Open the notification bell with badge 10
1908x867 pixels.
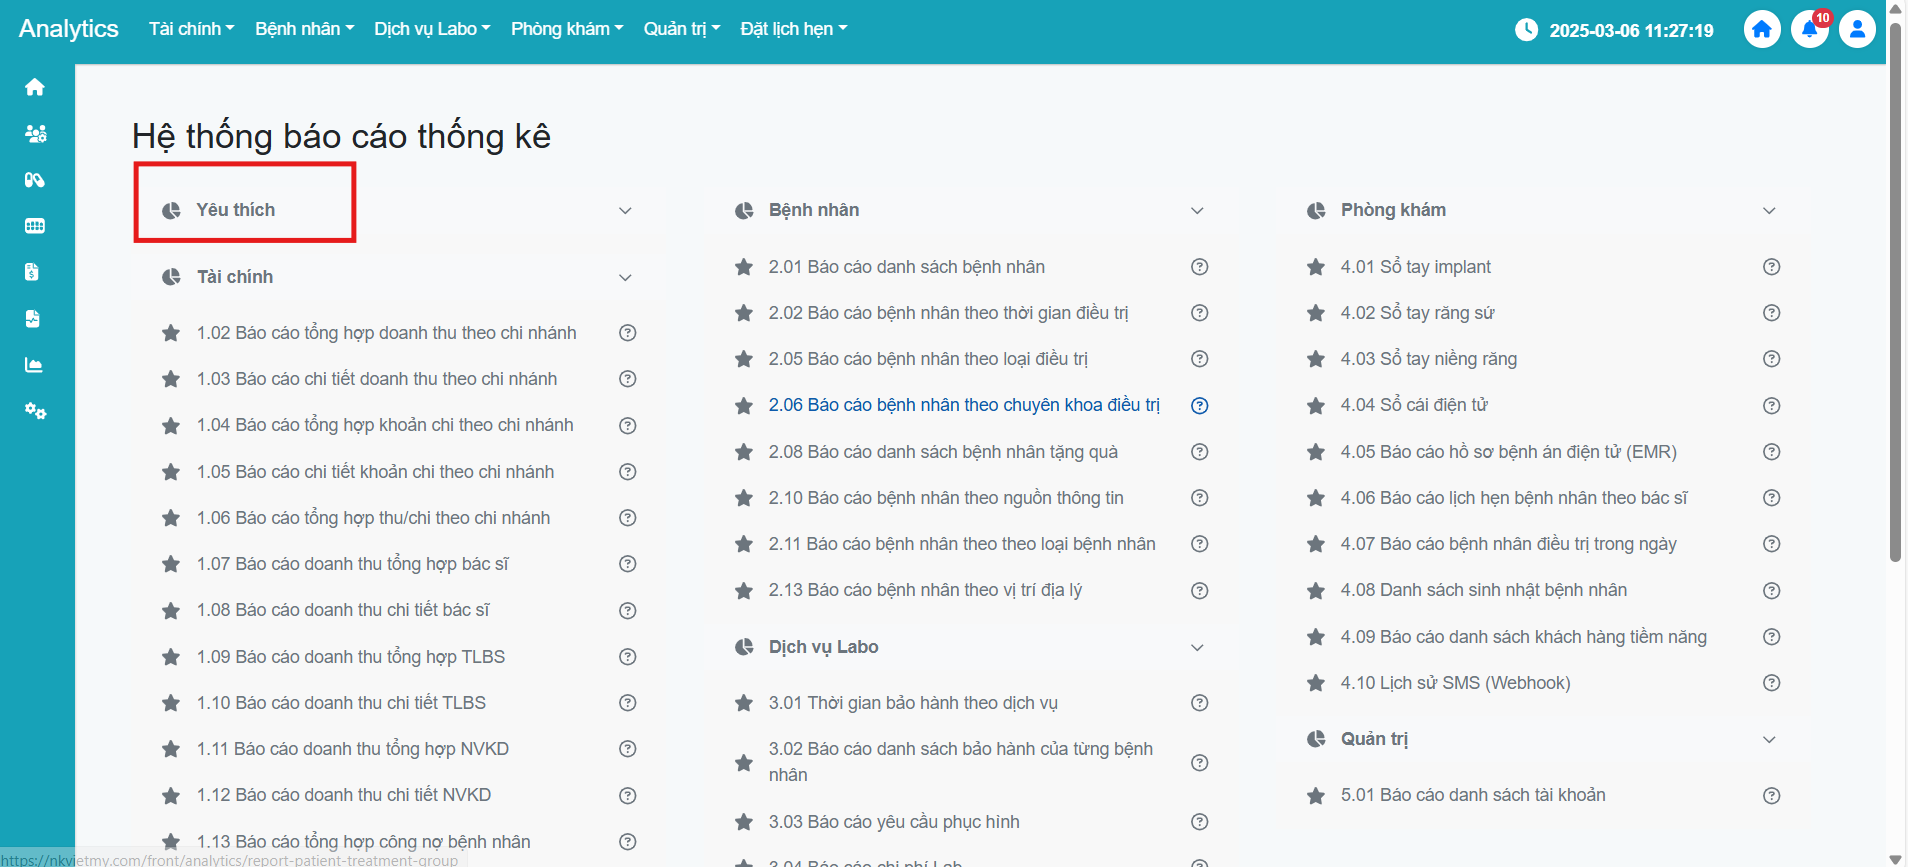[x=1809, y=30]
